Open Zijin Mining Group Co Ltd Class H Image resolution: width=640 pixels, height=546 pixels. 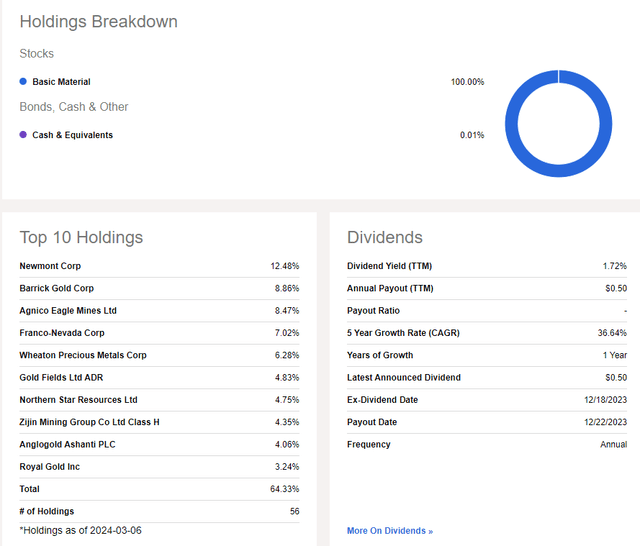[x=89, y=422]
